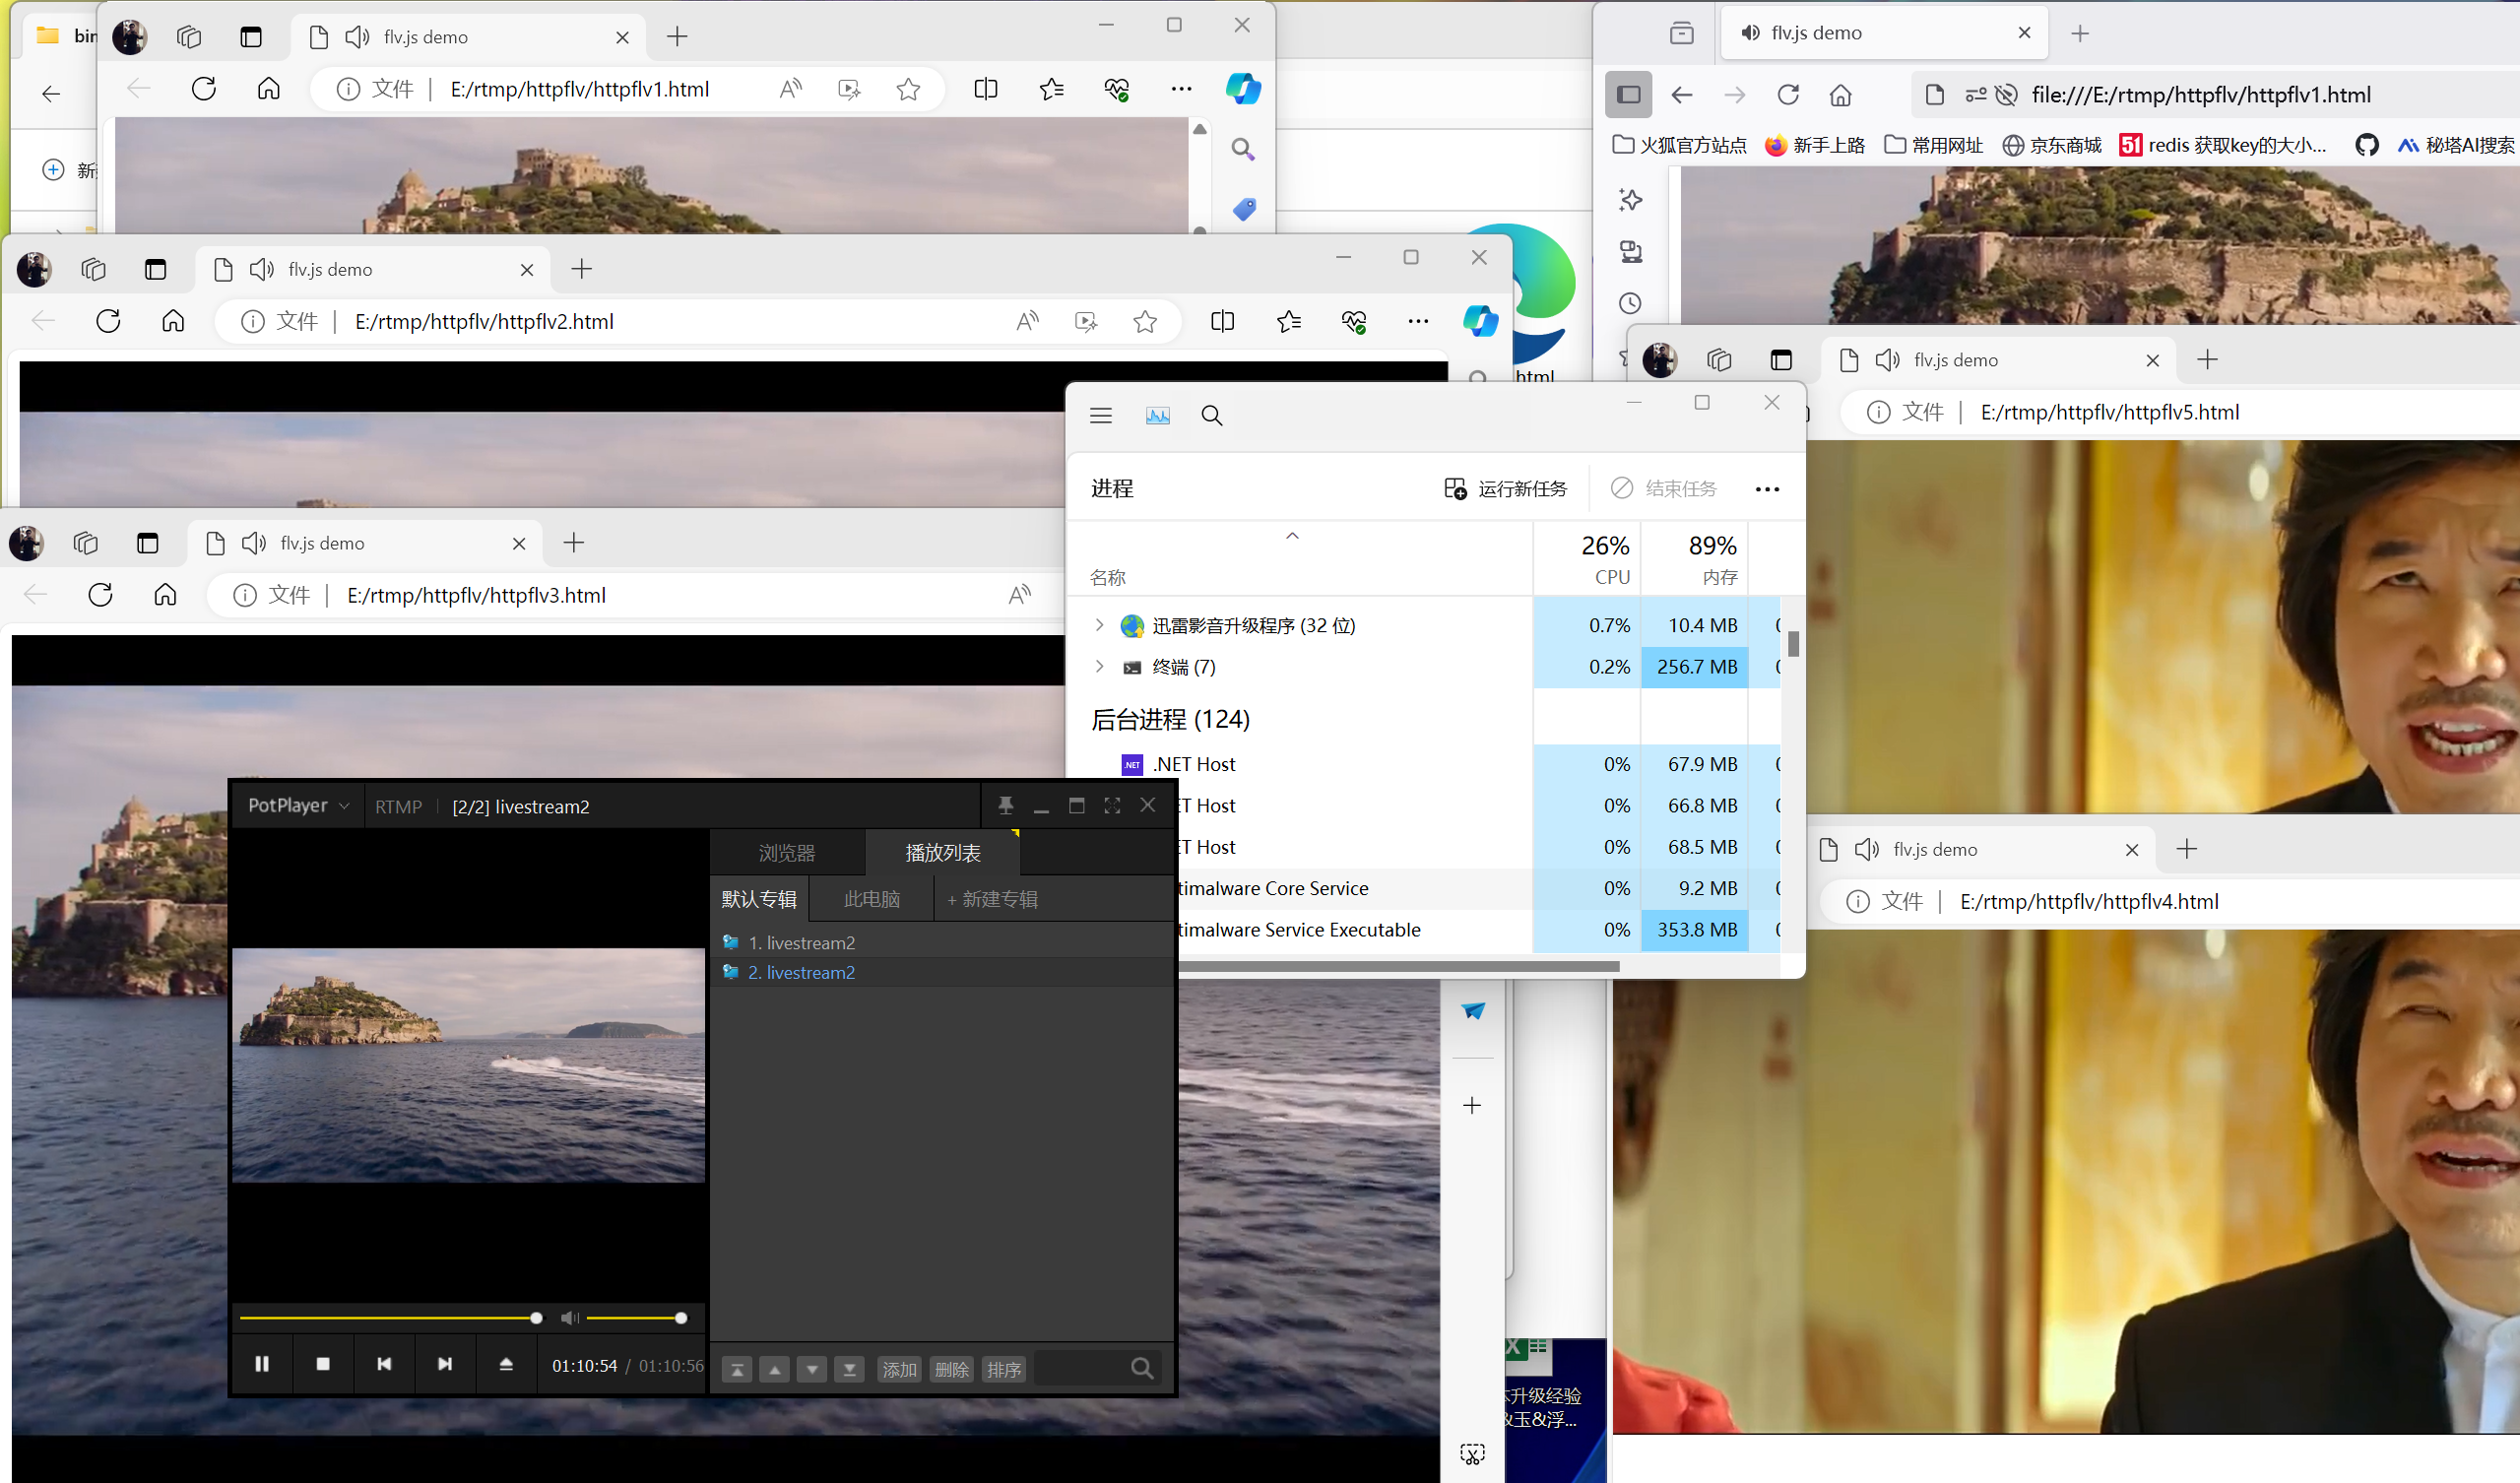Click the 添加 button in playlist
Screen dimensions: 2520x1483
pos(898,1369)
